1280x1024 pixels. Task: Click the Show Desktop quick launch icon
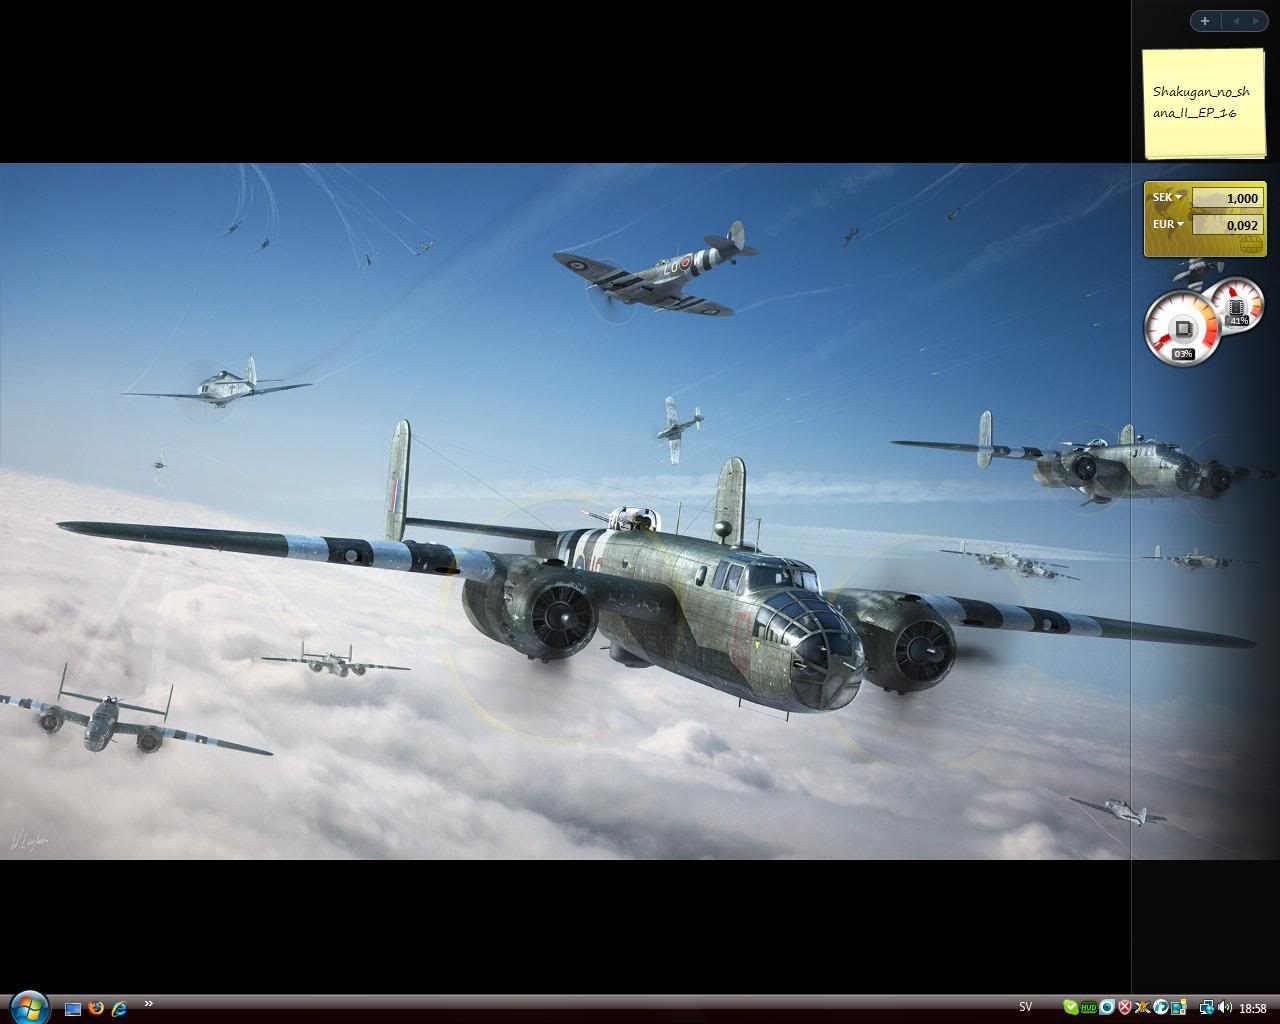click(x=73, y=1008)
